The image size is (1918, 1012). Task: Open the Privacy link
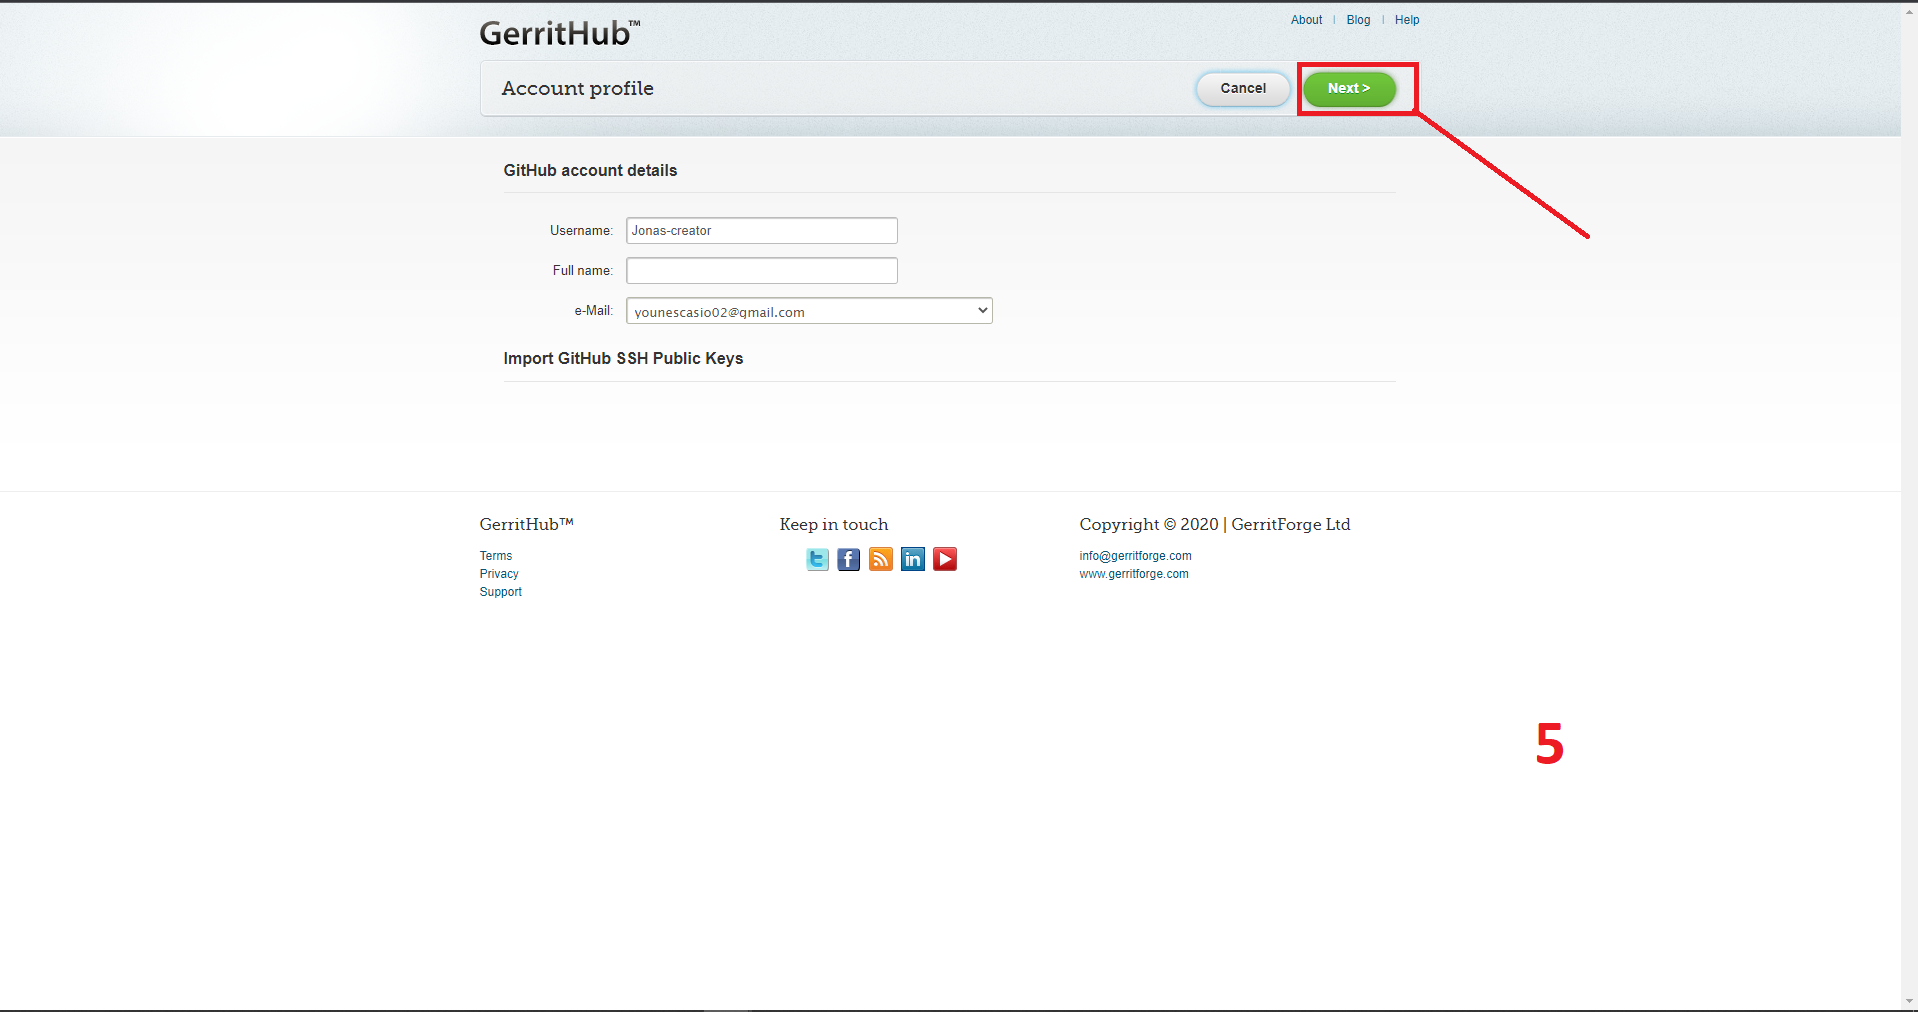[x=499, y=574]
